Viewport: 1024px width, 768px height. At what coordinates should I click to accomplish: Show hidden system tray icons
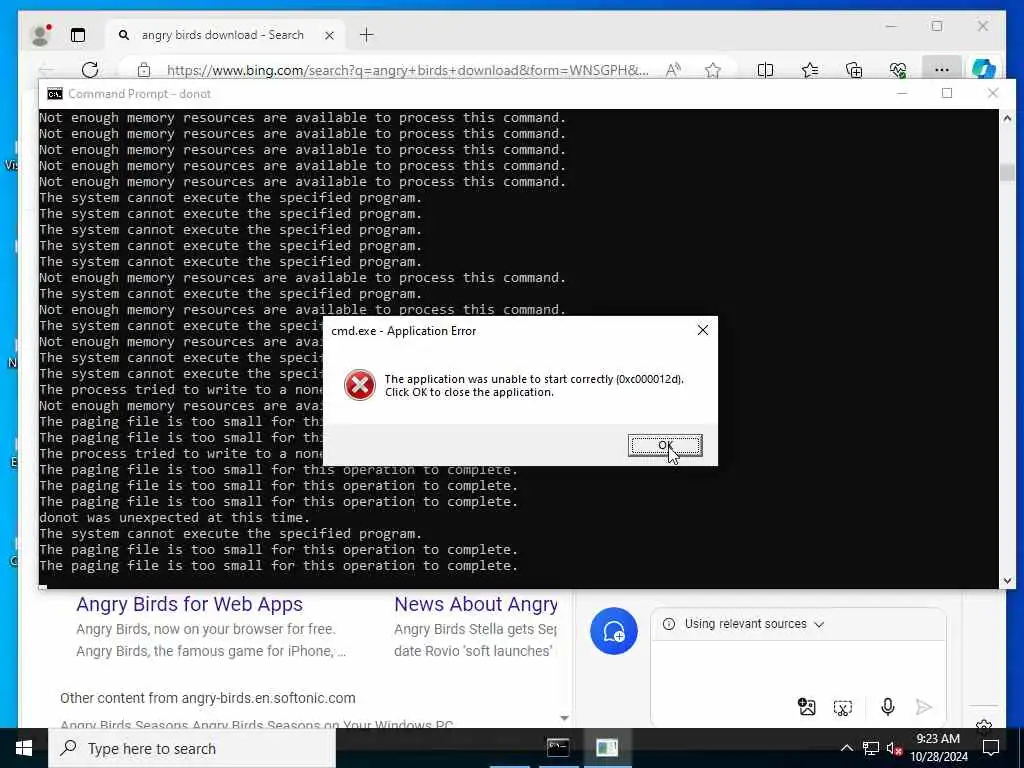846,748
